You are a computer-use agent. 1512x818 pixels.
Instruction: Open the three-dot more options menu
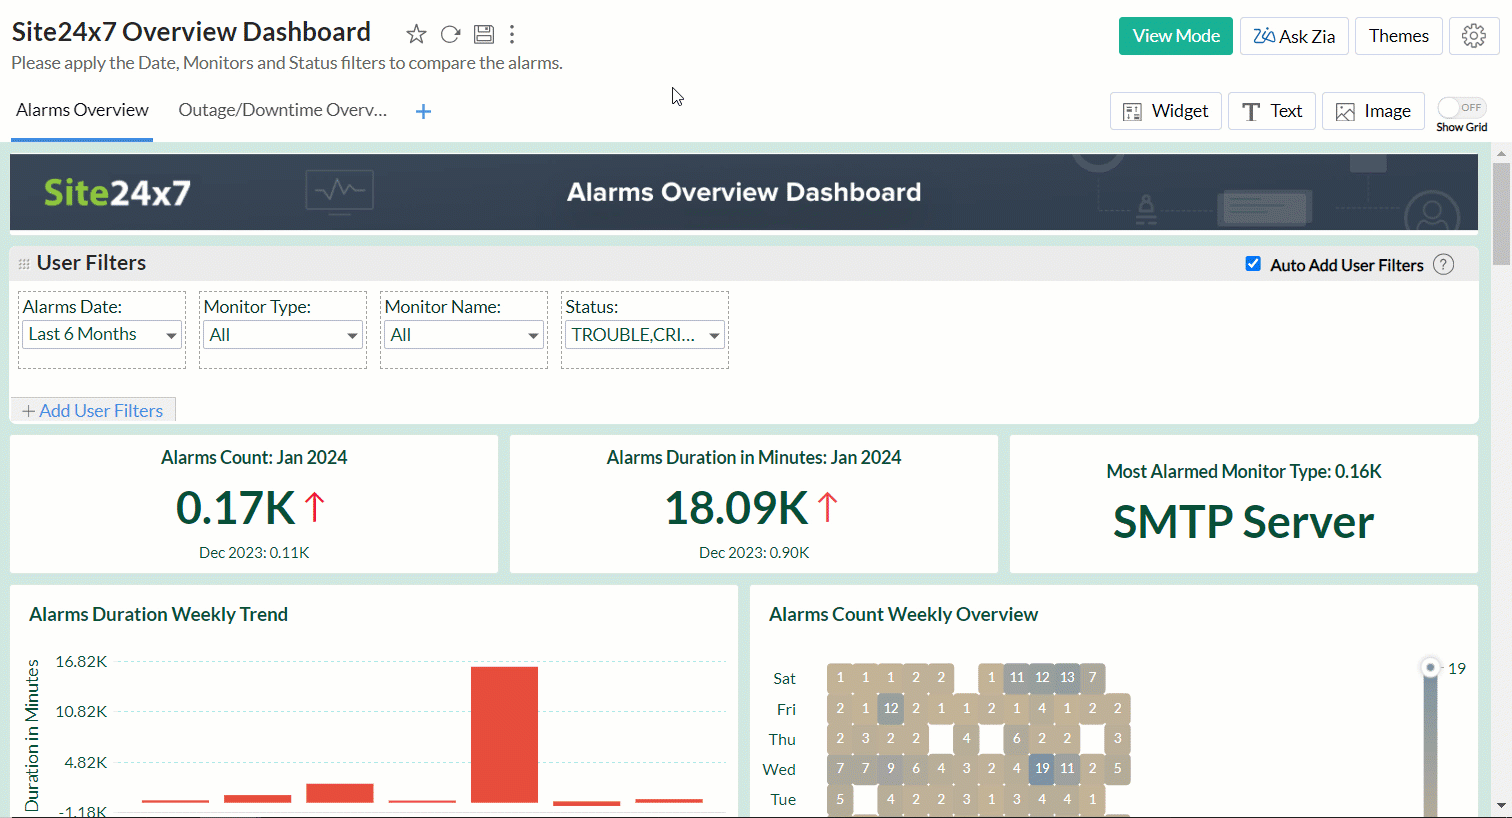(x=512, y=35)
